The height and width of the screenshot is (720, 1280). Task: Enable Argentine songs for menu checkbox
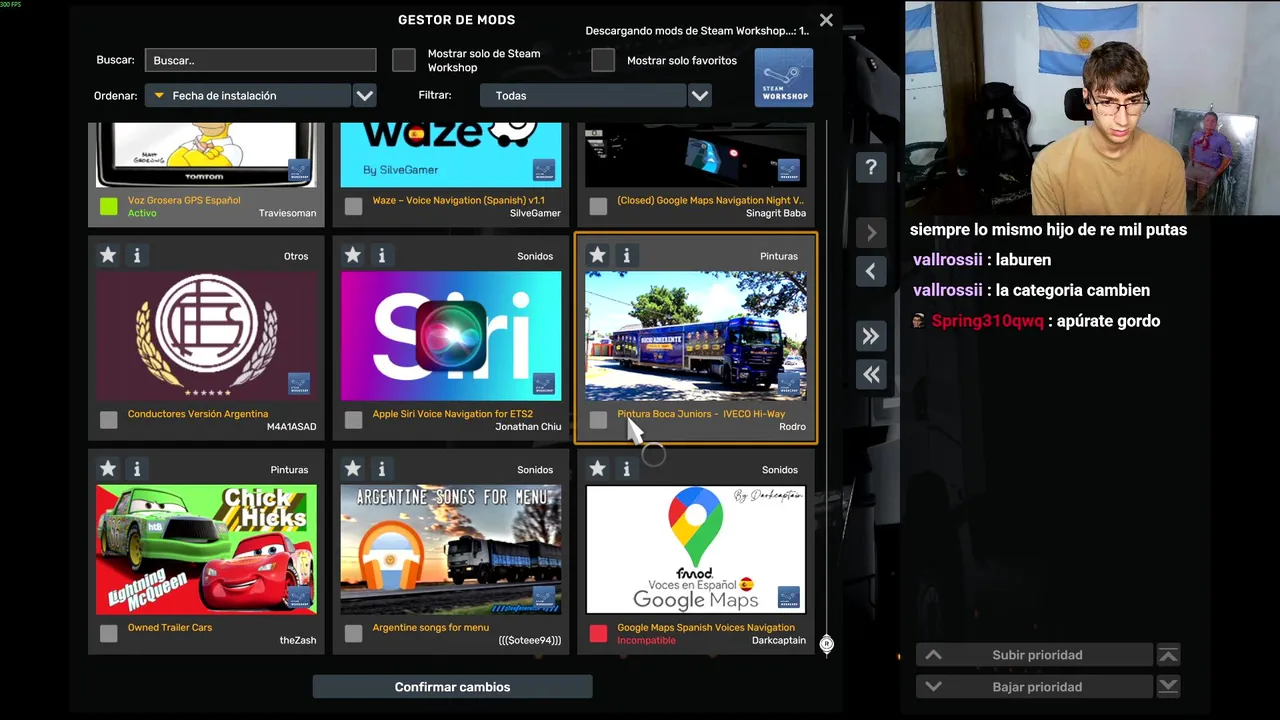[x=354, y=634]
